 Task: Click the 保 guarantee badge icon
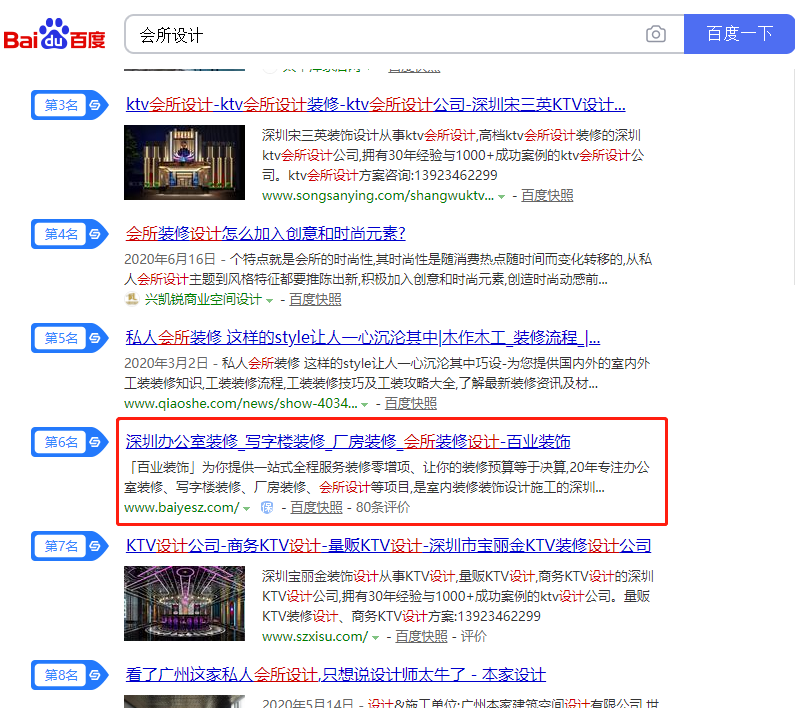coord(267,508)
